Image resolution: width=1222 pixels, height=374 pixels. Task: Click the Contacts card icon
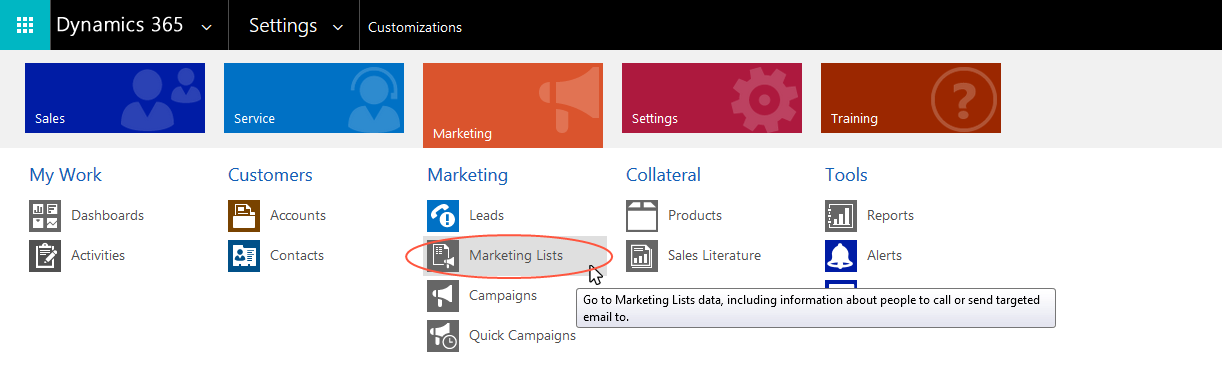pos(244,256)
